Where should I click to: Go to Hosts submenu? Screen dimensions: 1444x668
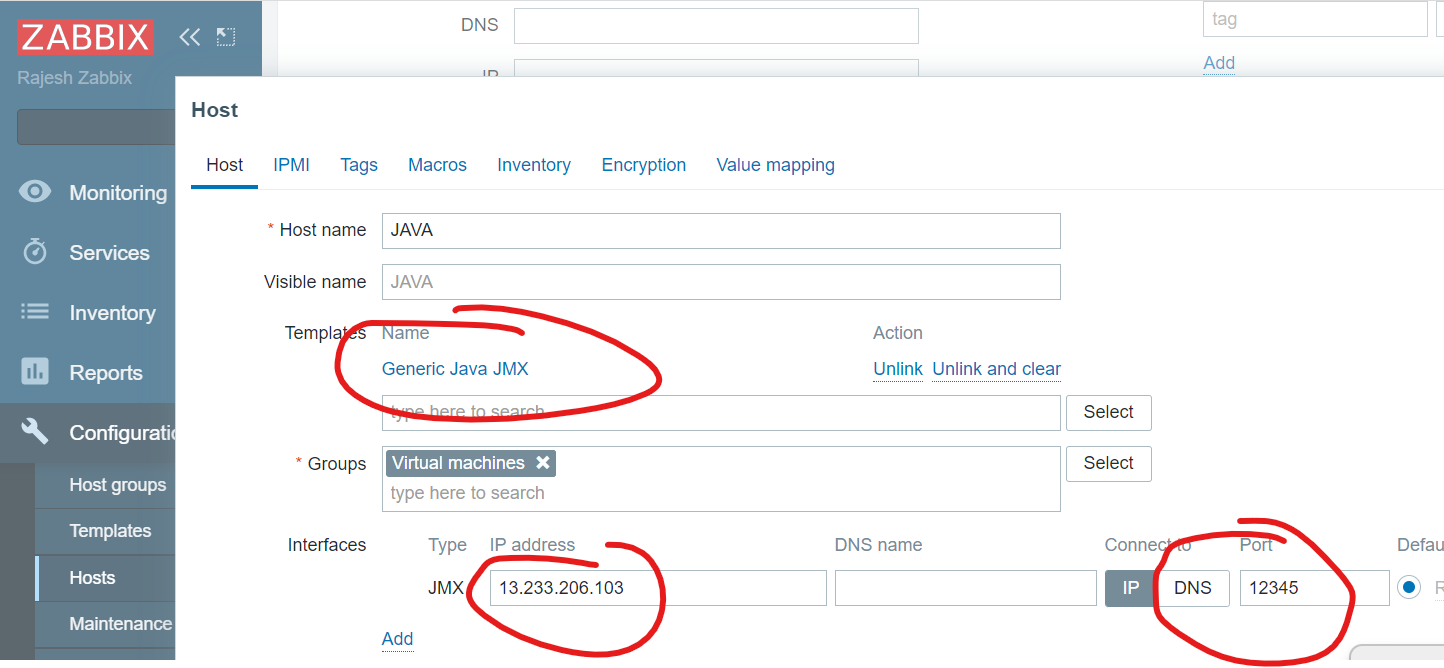point(92,578)
